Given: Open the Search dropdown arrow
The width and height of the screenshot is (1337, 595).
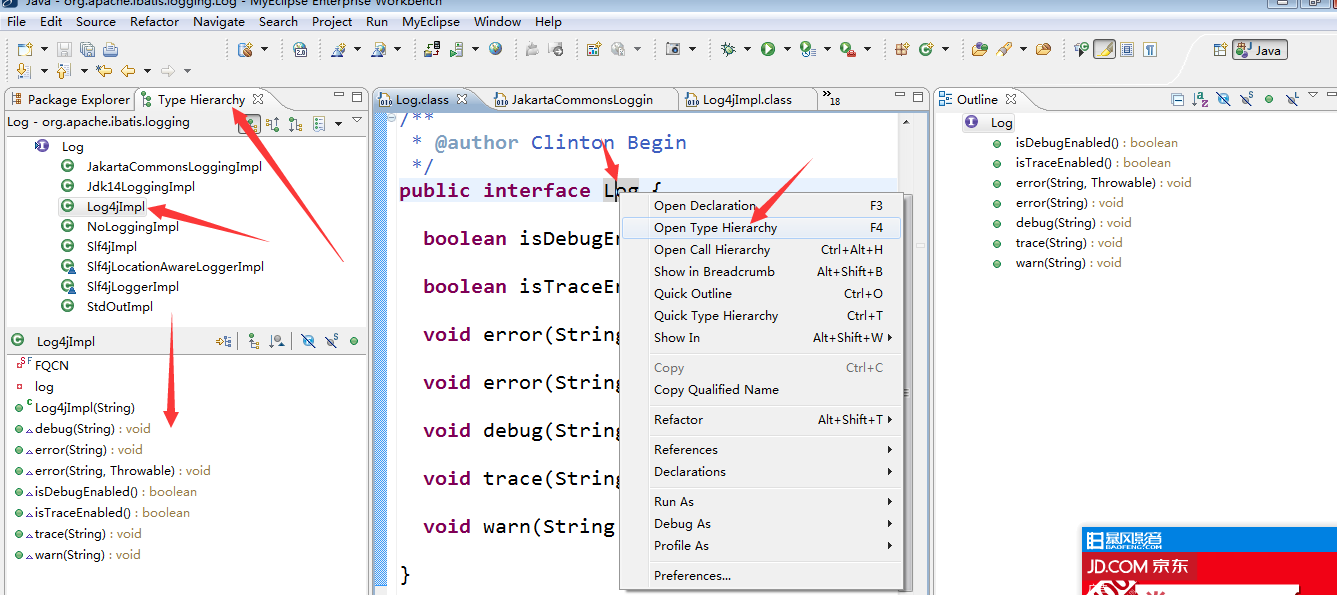Looking at the screenshot, I should pyautogui.click(x=1024, y=49).
